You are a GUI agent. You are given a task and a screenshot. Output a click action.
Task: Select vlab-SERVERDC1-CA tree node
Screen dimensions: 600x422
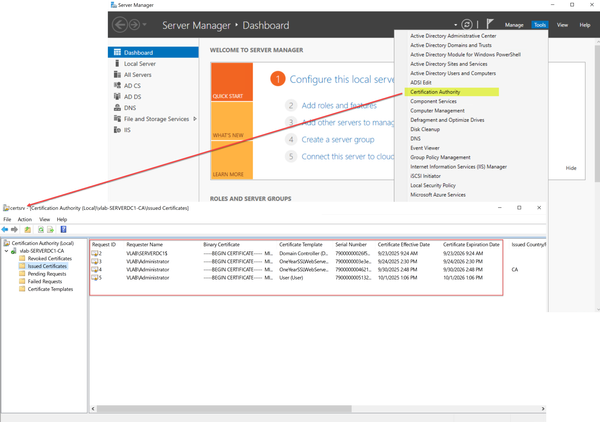coord(42,251)
